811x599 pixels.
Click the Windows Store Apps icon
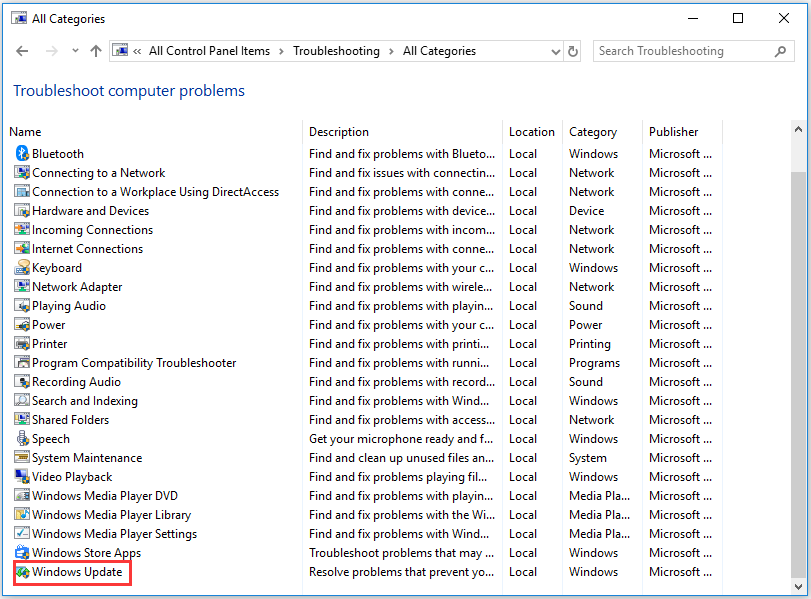22,552
